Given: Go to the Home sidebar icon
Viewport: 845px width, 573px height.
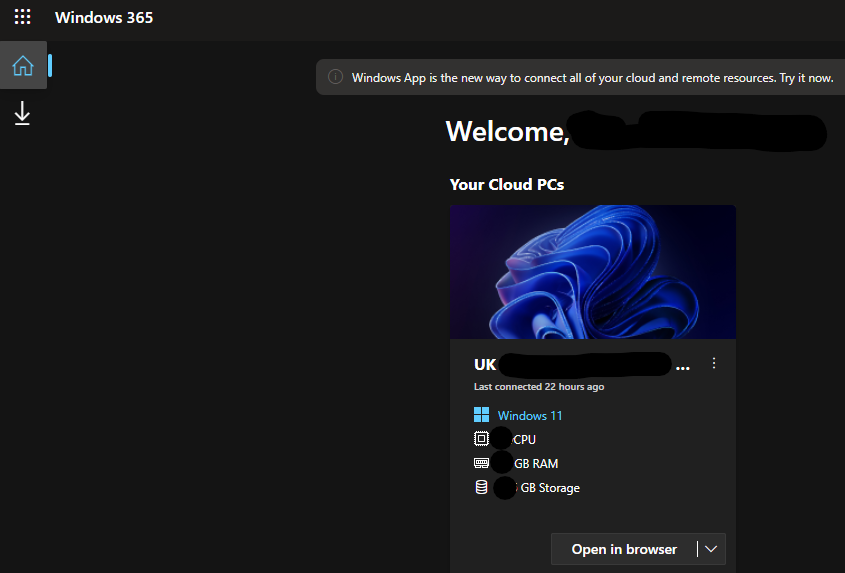Looking at the screenshot, I should pos(23,65).
